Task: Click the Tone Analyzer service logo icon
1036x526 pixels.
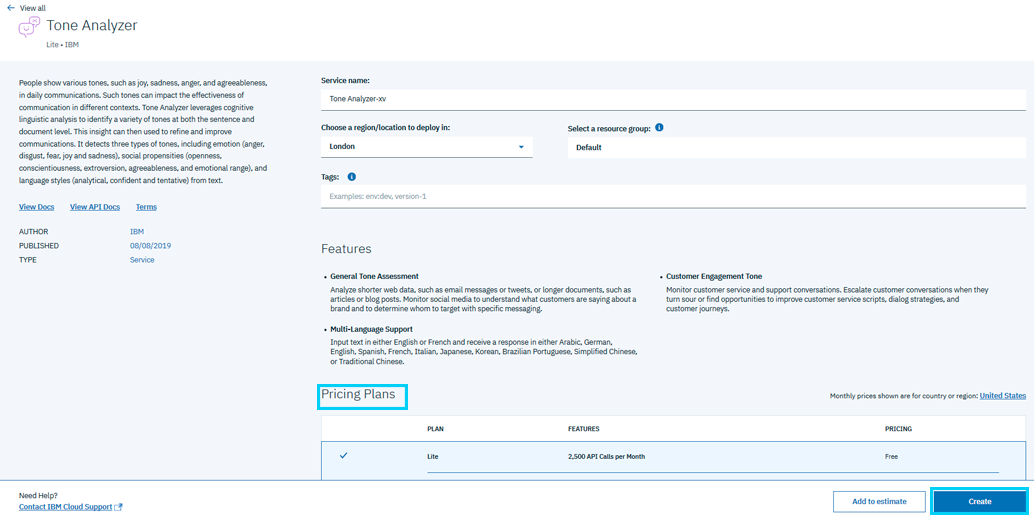Action: 29,27
